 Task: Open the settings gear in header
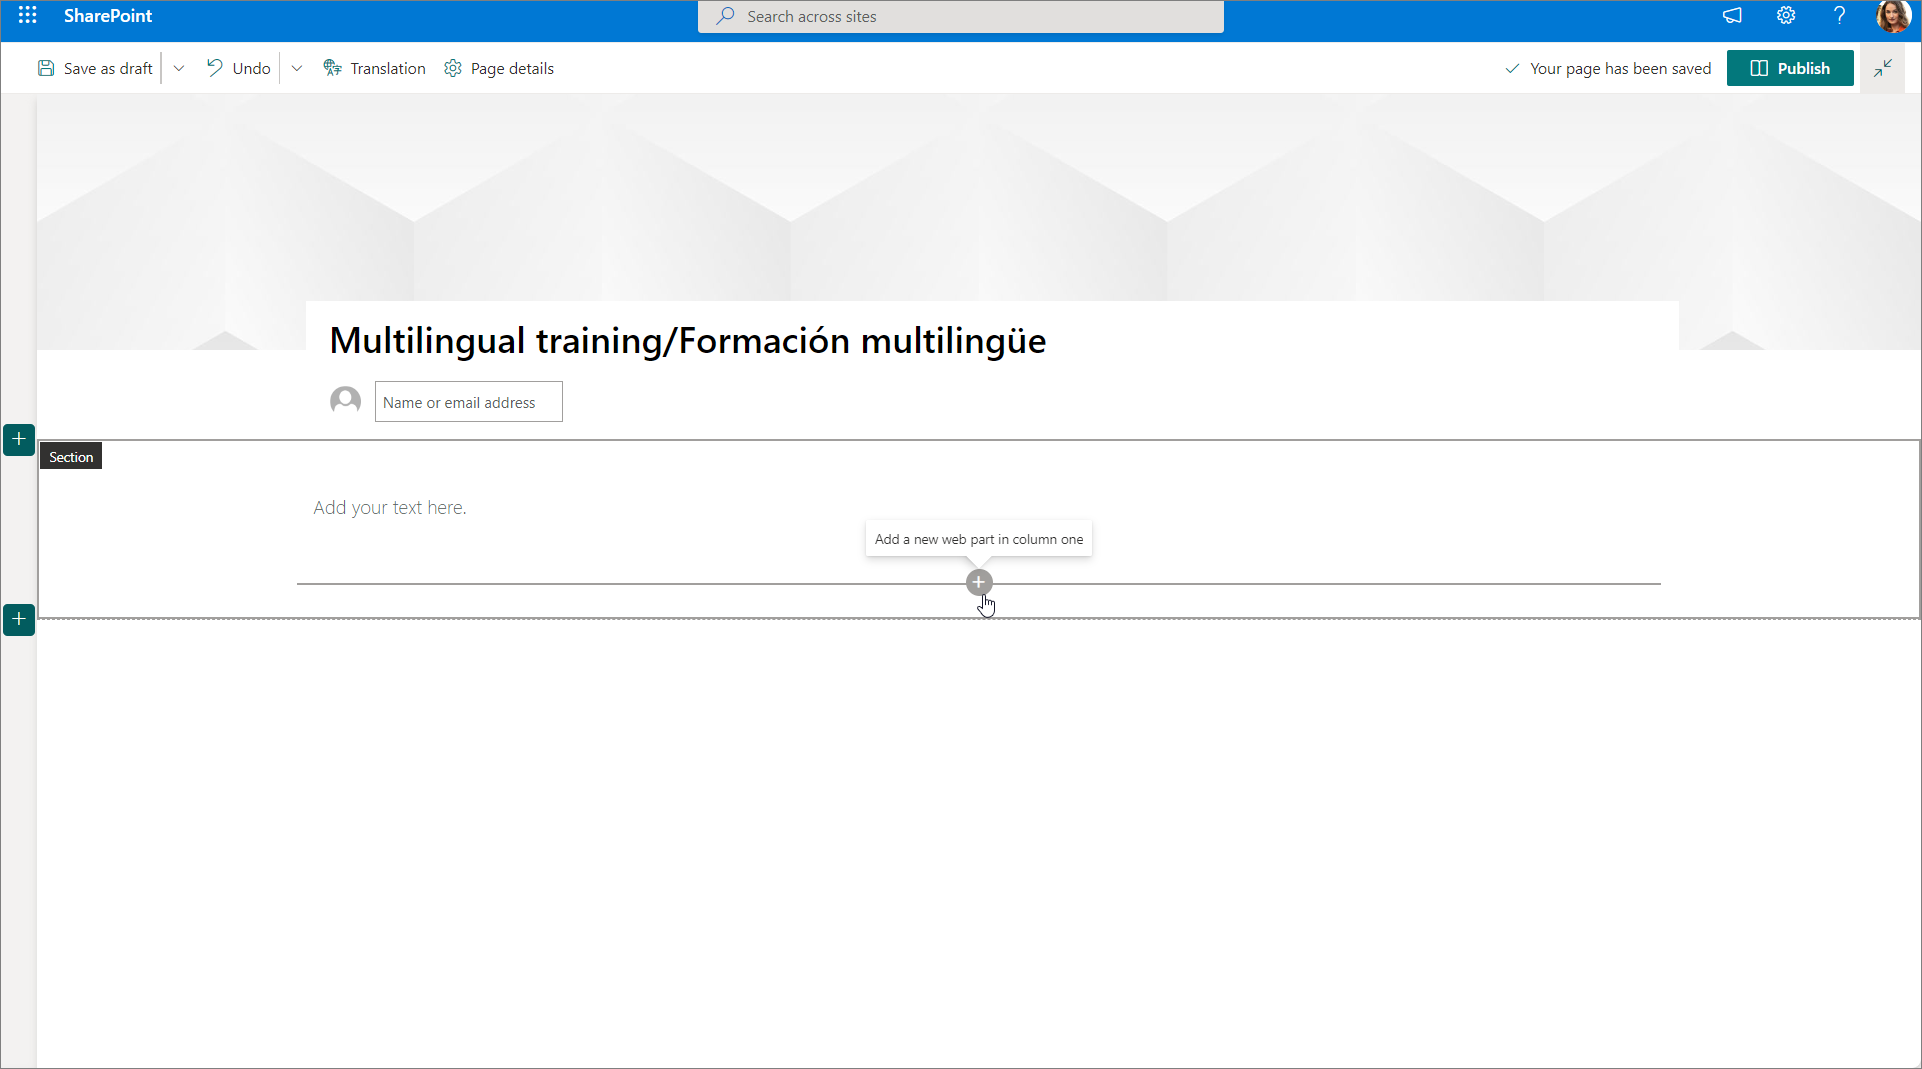point(1786,16)
